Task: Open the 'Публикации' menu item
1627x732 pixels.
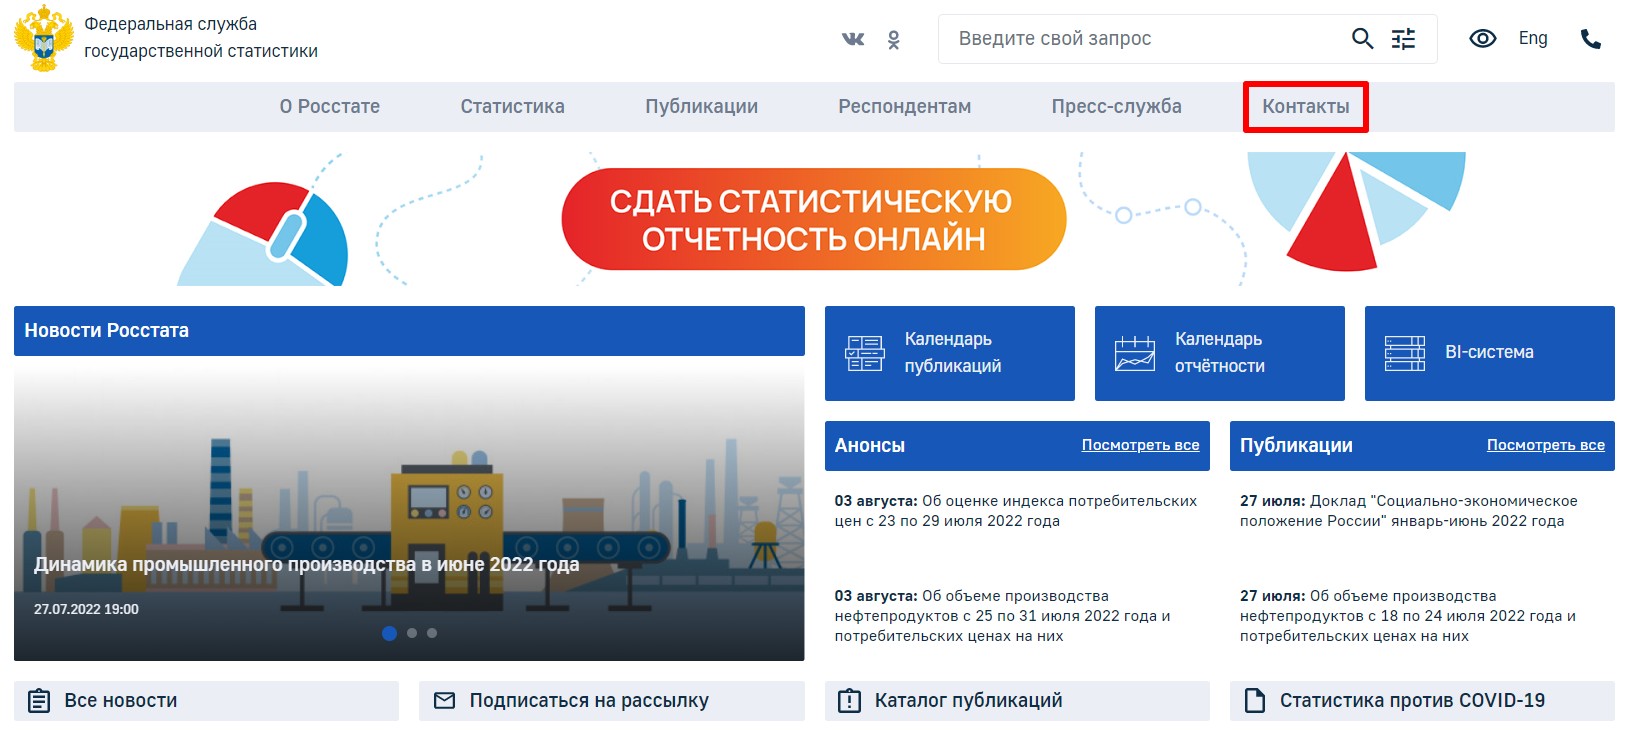Action: coord(702,106)
